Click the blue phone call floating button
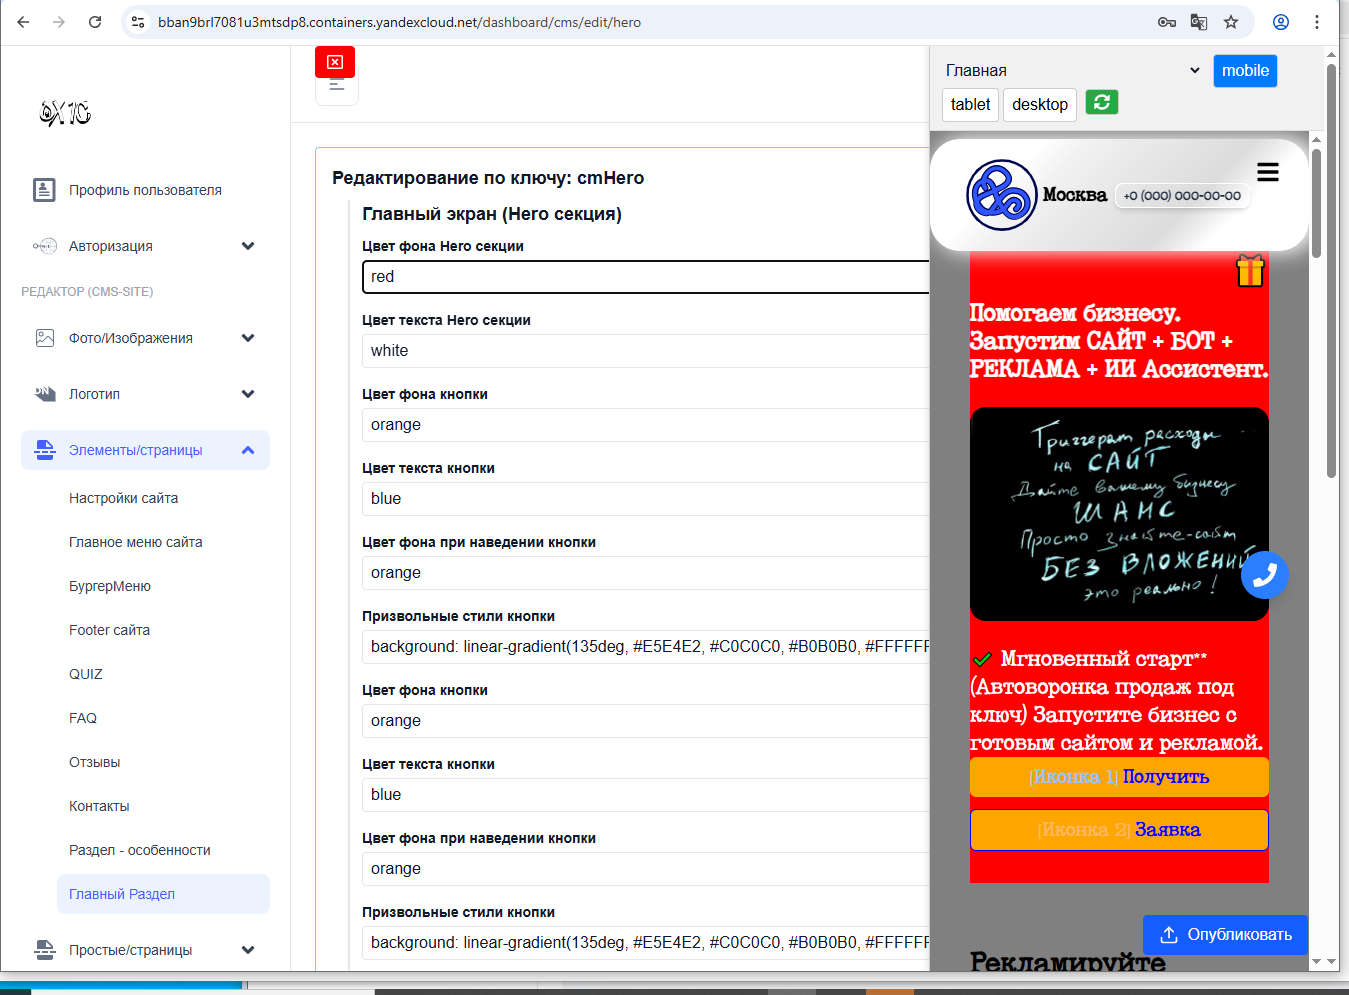The image size is (1349, 995). click(x=1264, y=575)
